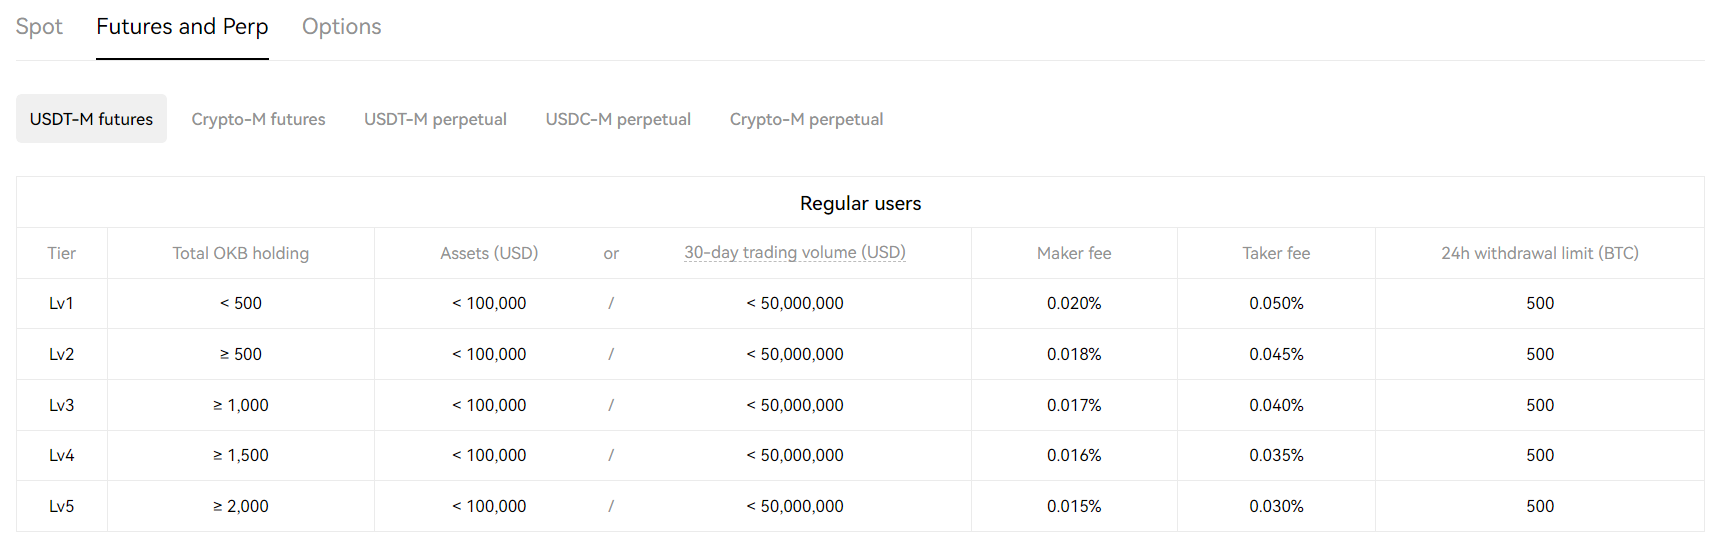Click the Lv1 tier cell
1711x546 pixels.
tap(62, 303)
